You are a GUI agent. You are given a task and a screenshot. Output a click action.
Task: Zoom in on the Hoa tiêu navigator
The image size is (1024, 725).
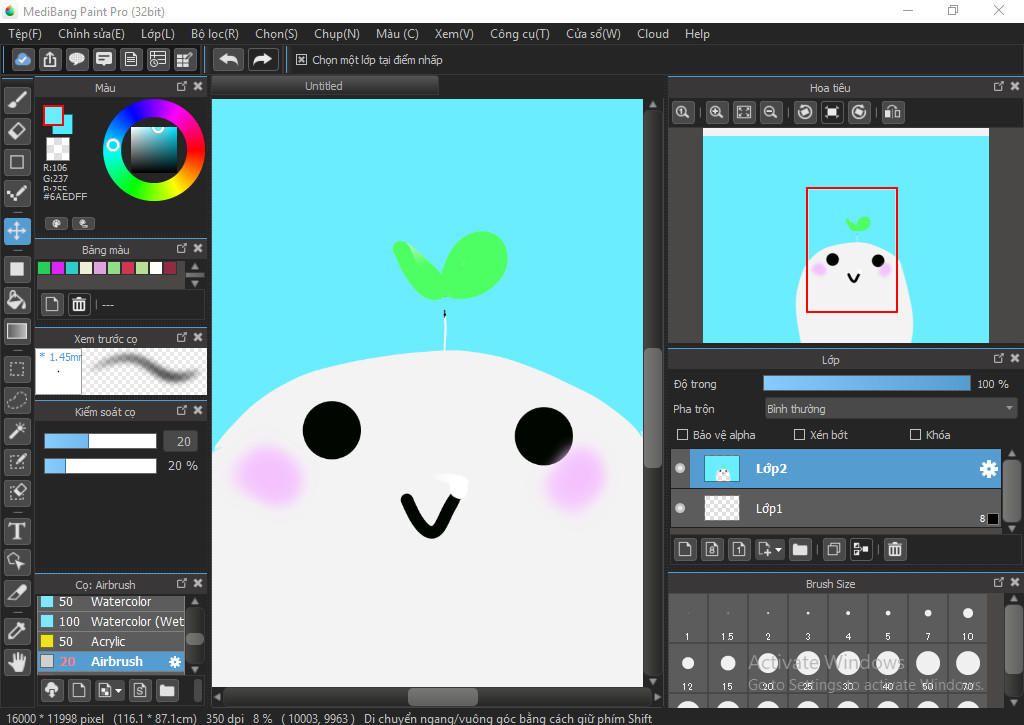tap(716, 112)
